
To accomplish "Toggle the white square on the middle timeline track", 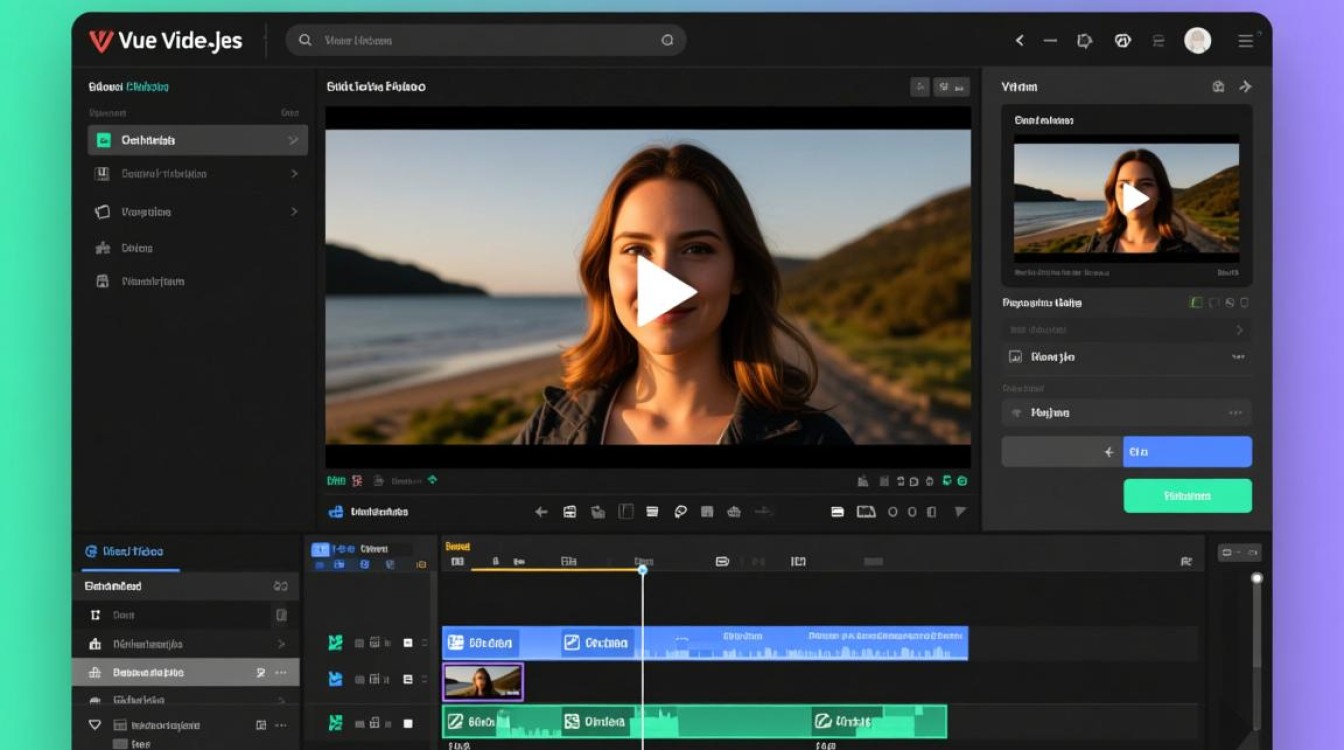I will point(408,680).
